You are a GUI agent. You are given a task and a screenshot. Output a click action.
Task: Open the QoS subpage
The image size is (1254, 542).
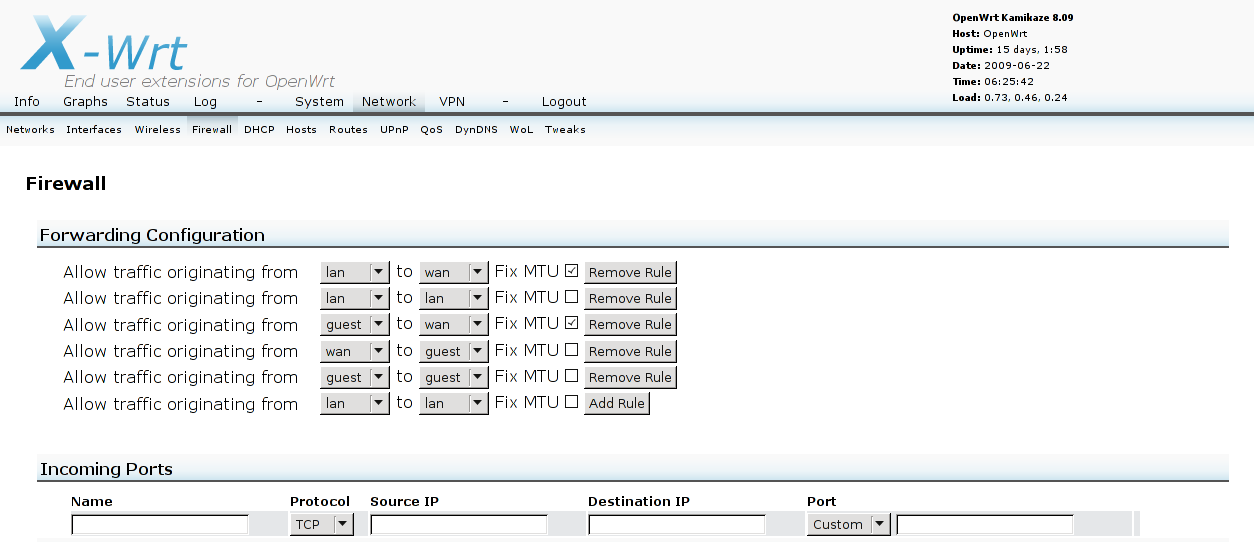[431, 130]
